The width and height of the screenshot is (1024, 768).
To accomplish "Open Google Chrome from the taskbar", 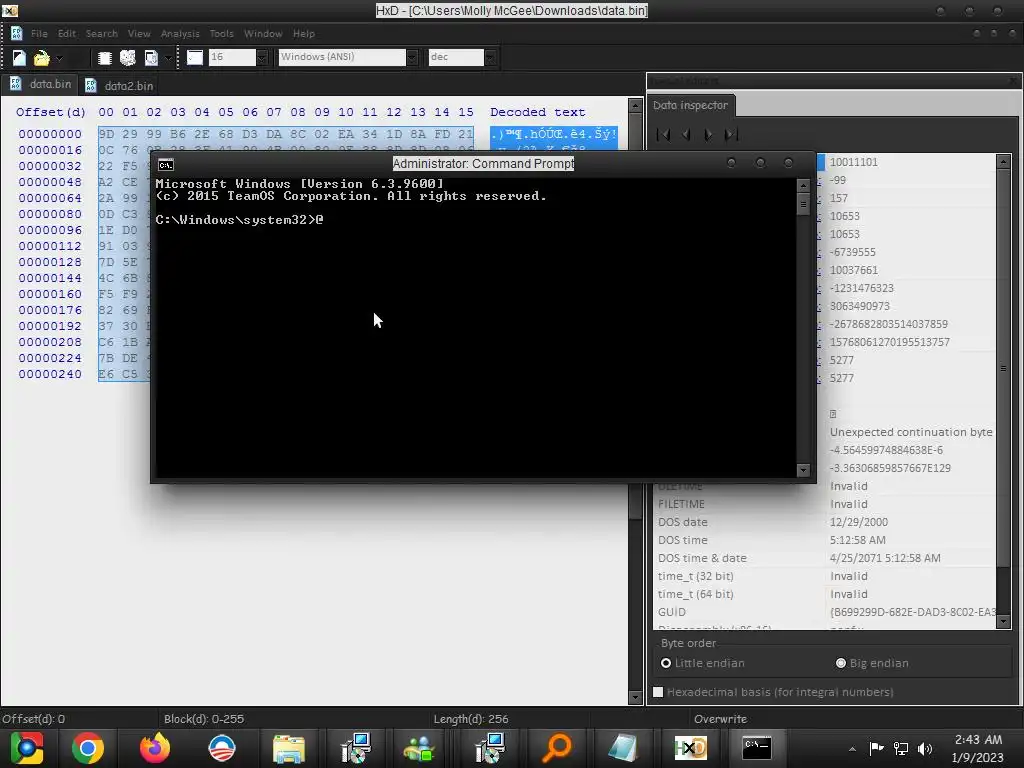I will 88,748.
